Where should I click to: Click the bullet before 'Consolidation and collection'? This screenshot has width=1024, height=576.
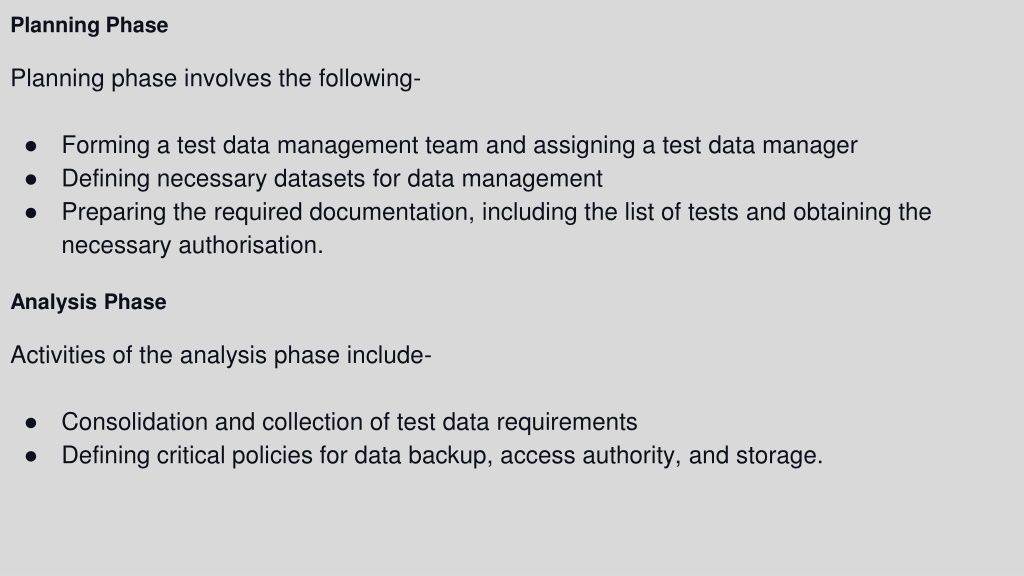(x=31, y=423)
